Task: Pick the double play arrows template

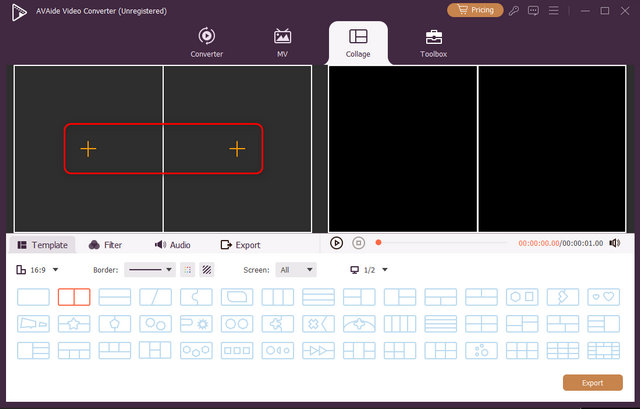Action: click(318, 350)
